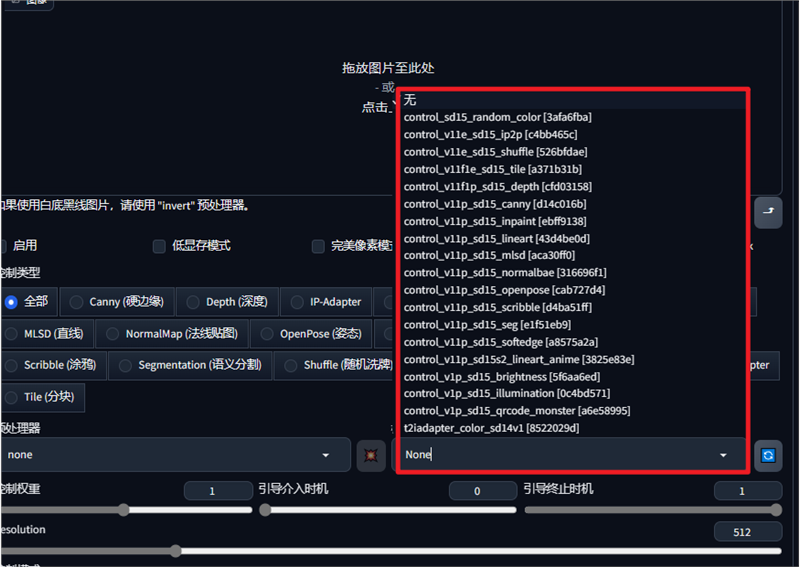Choose OpenPose (姿态) control type
The width and height of the screenshot is (800, 567).
(311, 334)
